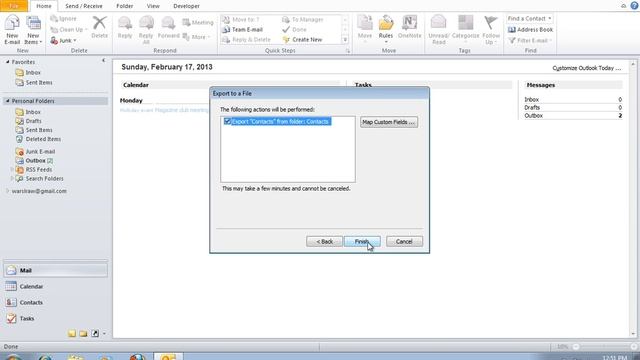Screen dimensions: 640x360
Task: Collapse the Favorites group
Action: pyautogui.click(x=7, y=62)
